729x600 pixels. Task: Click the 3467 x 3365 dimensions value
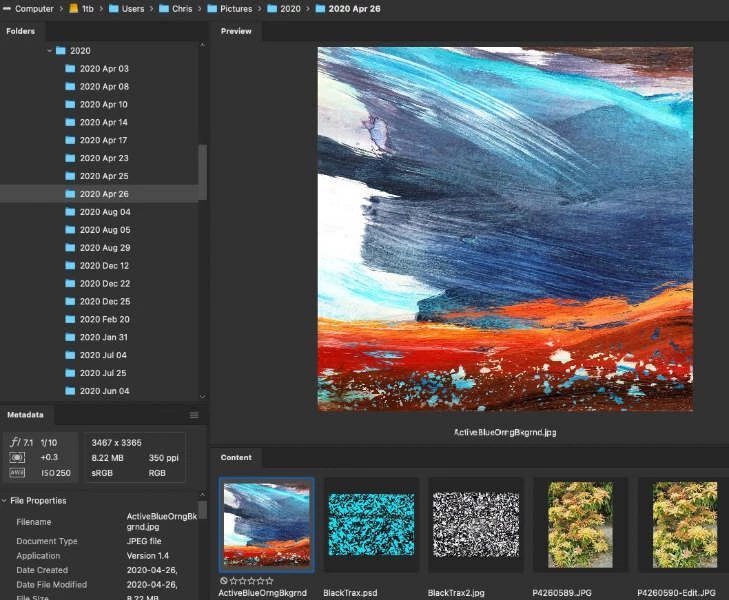(116, 442)
